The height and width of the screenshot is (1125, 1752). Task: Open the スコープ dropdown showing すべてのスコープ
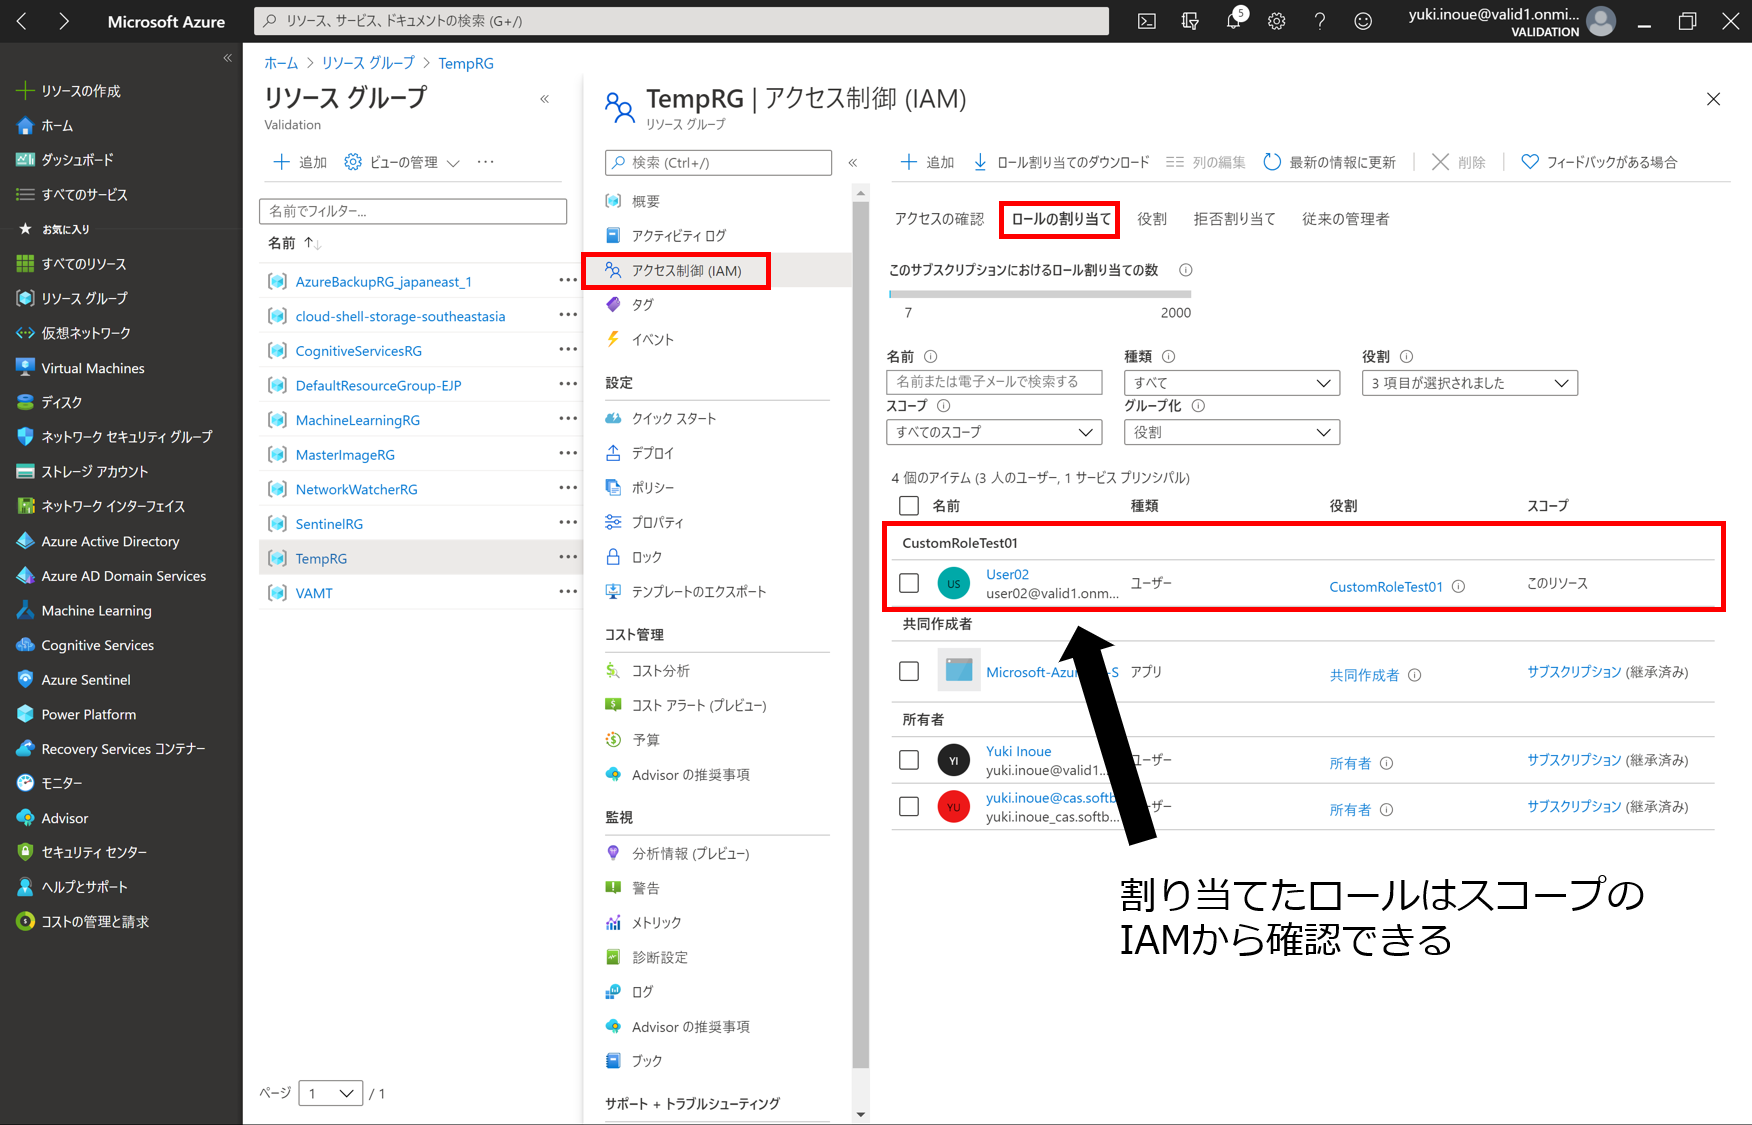click(x=994, y=432)
